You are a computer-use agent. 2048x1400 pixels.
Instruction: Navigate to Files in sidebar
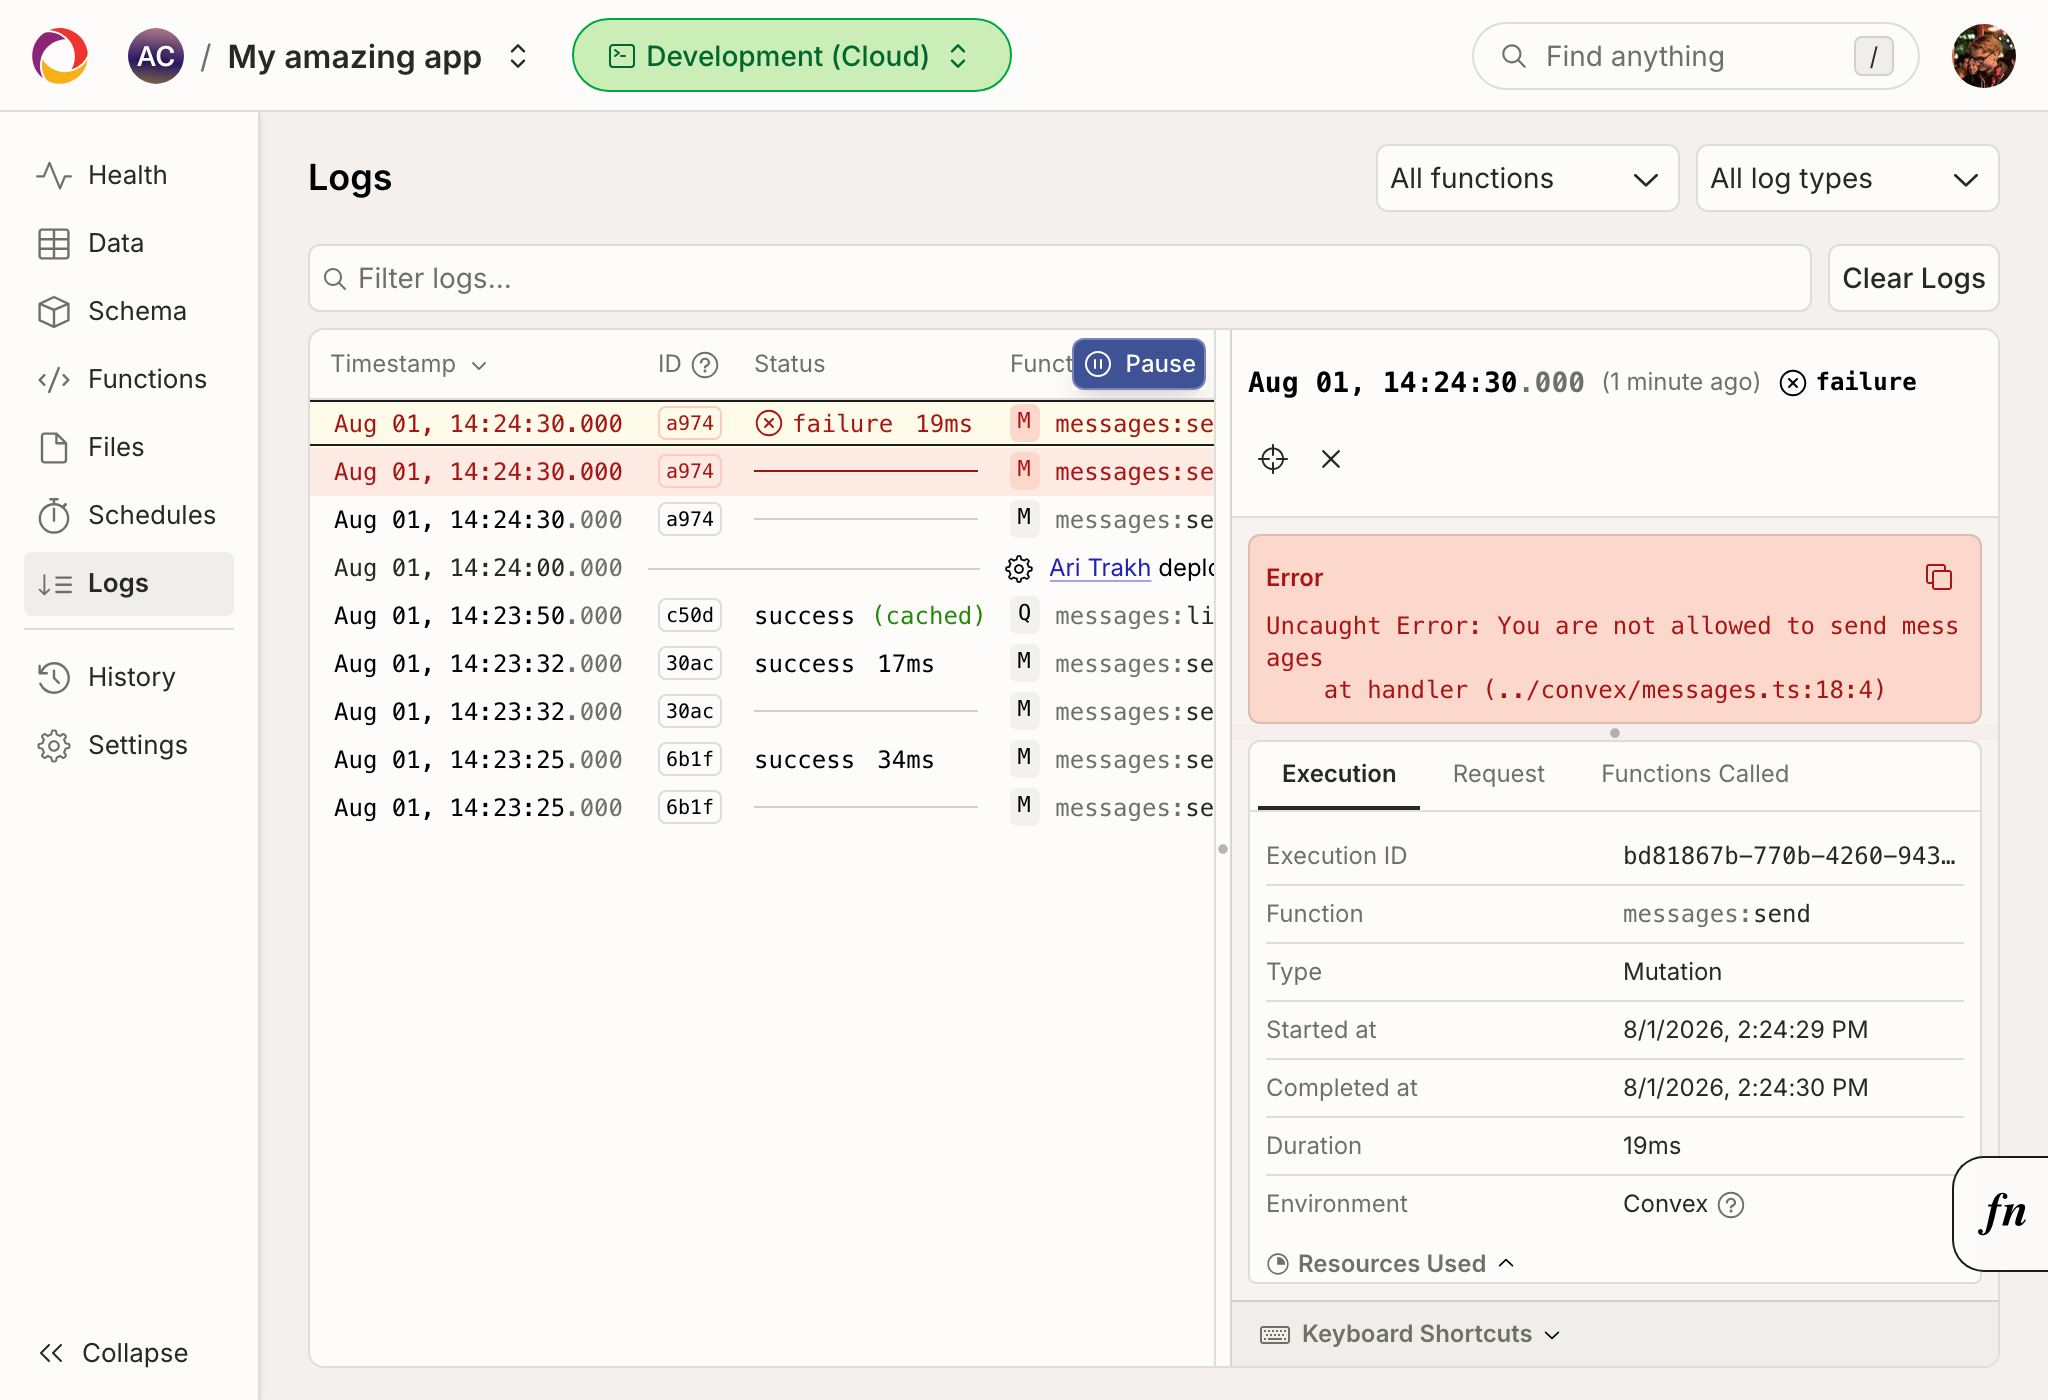coord(128,447)
